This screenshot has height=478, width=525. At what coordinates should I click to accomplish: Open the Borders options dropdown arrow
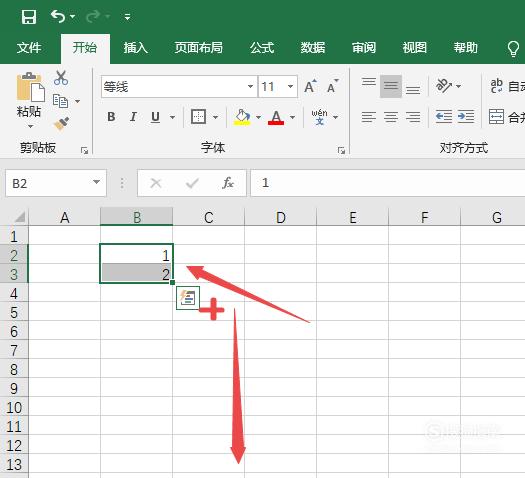(x=216, y=117)
